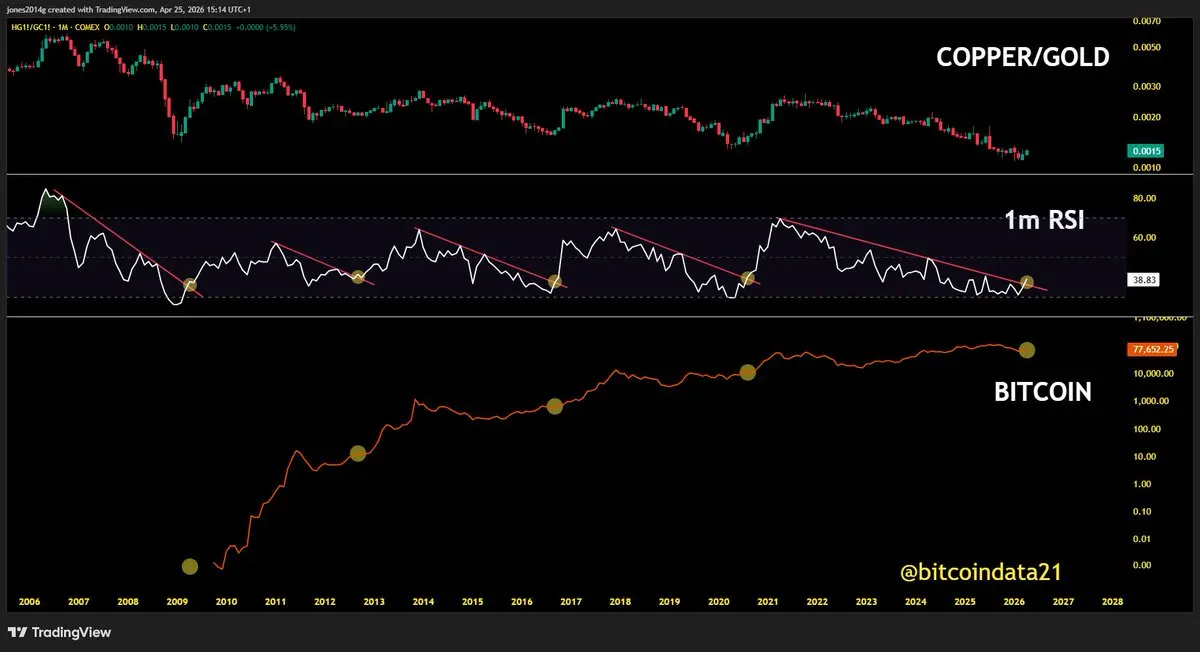This screenshot has height=652, width=1200.
Task: Click the 60.00 RSI axis label
Action: [x=1147, y=238]
